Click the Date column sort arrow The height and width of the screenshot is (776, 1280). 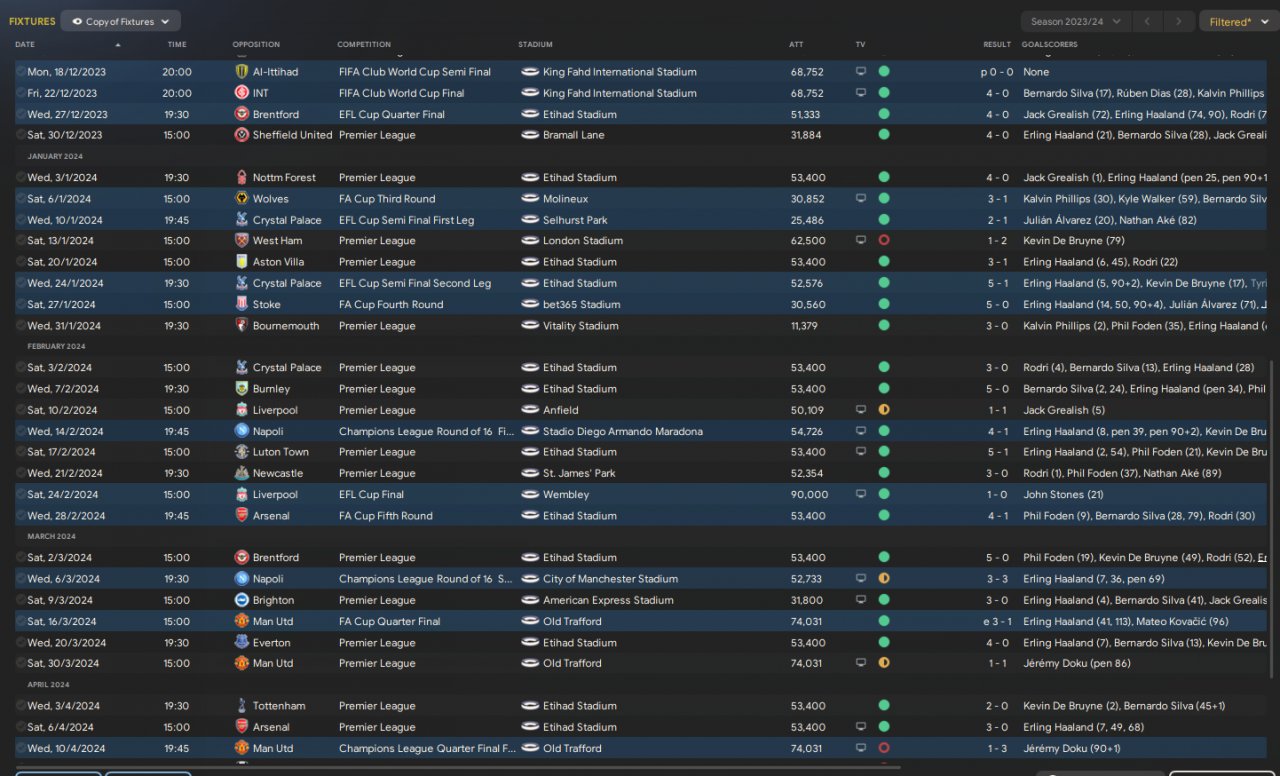[118, 45]
